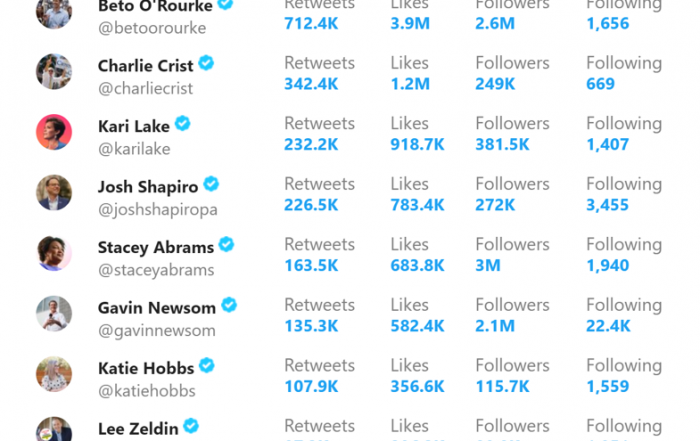Click the @karilake handle
The image size is (700, 441).
[x=134, y=149]
